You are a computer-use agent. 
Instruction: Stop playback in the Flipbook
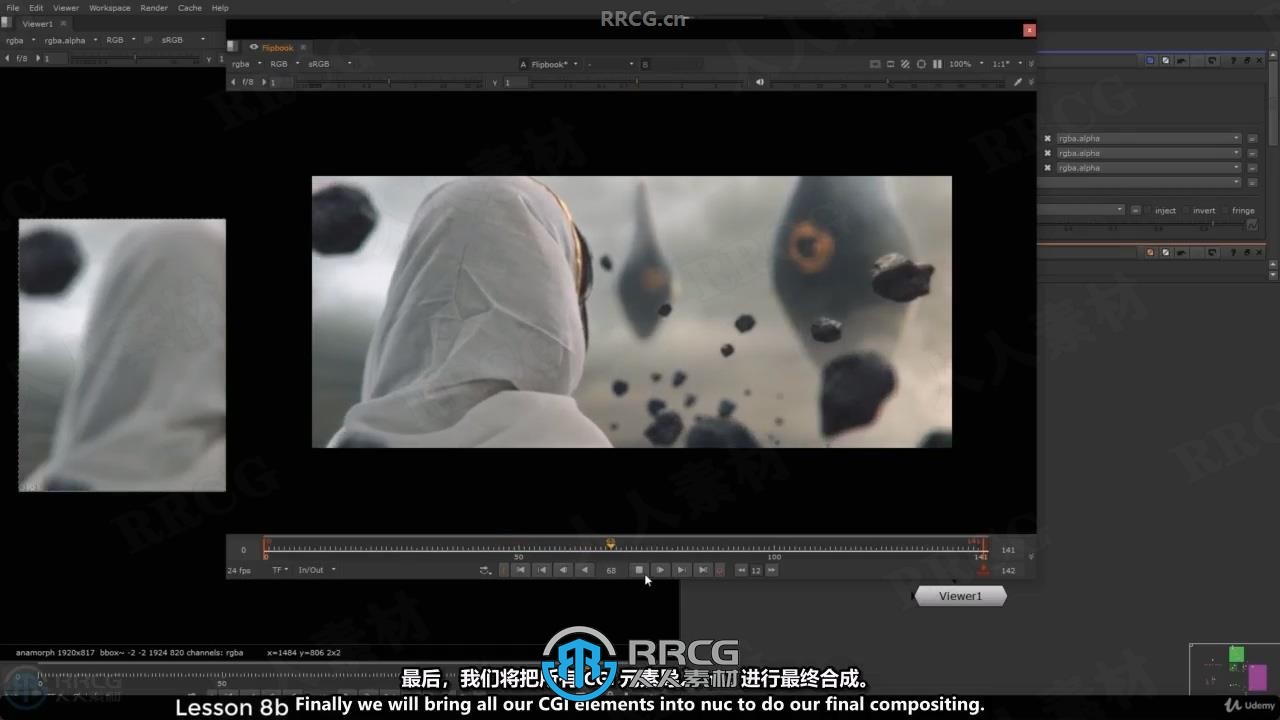[639, 570]
